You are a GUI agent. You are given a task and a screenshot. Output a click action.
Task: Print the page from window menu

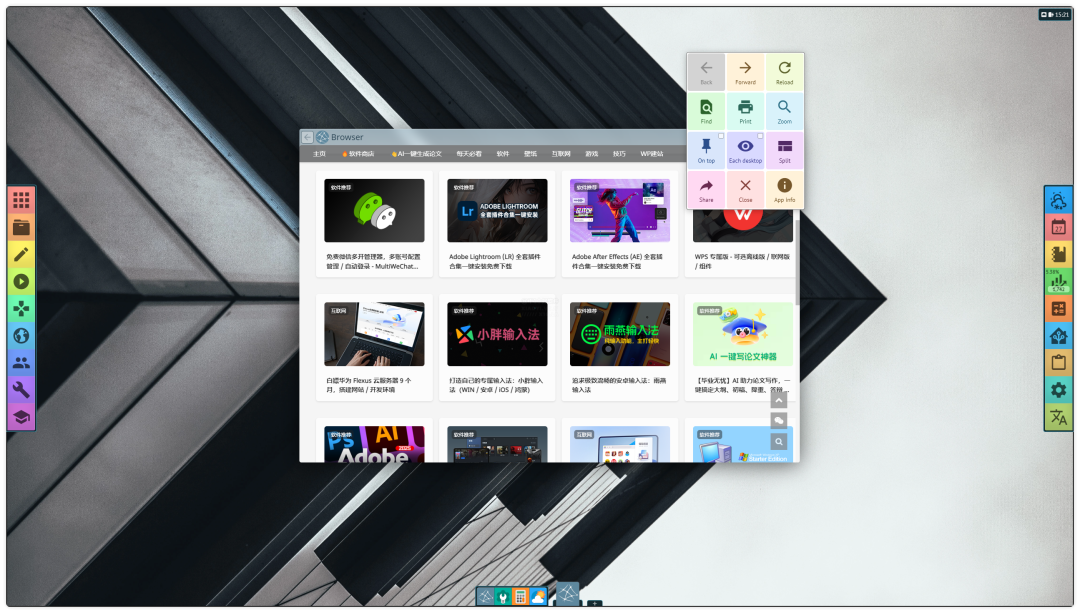click(745, 112)
